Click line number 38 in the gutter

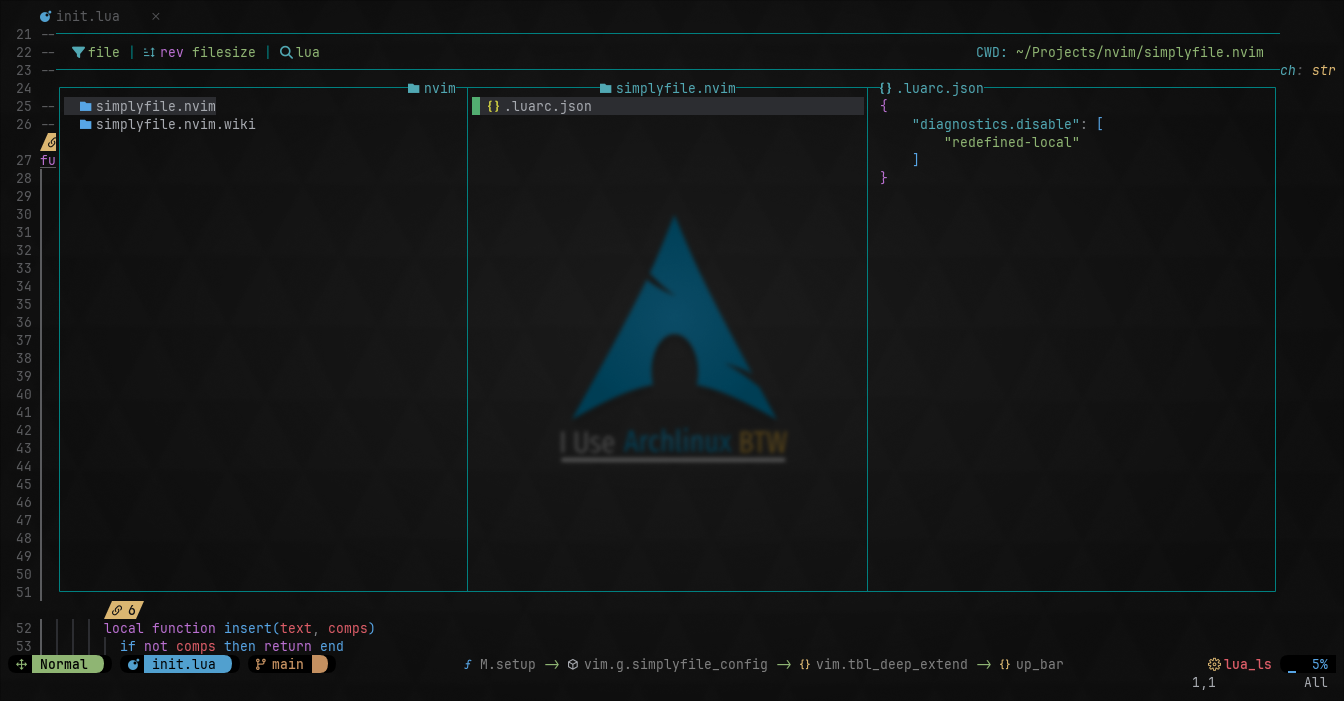point(24,358)
